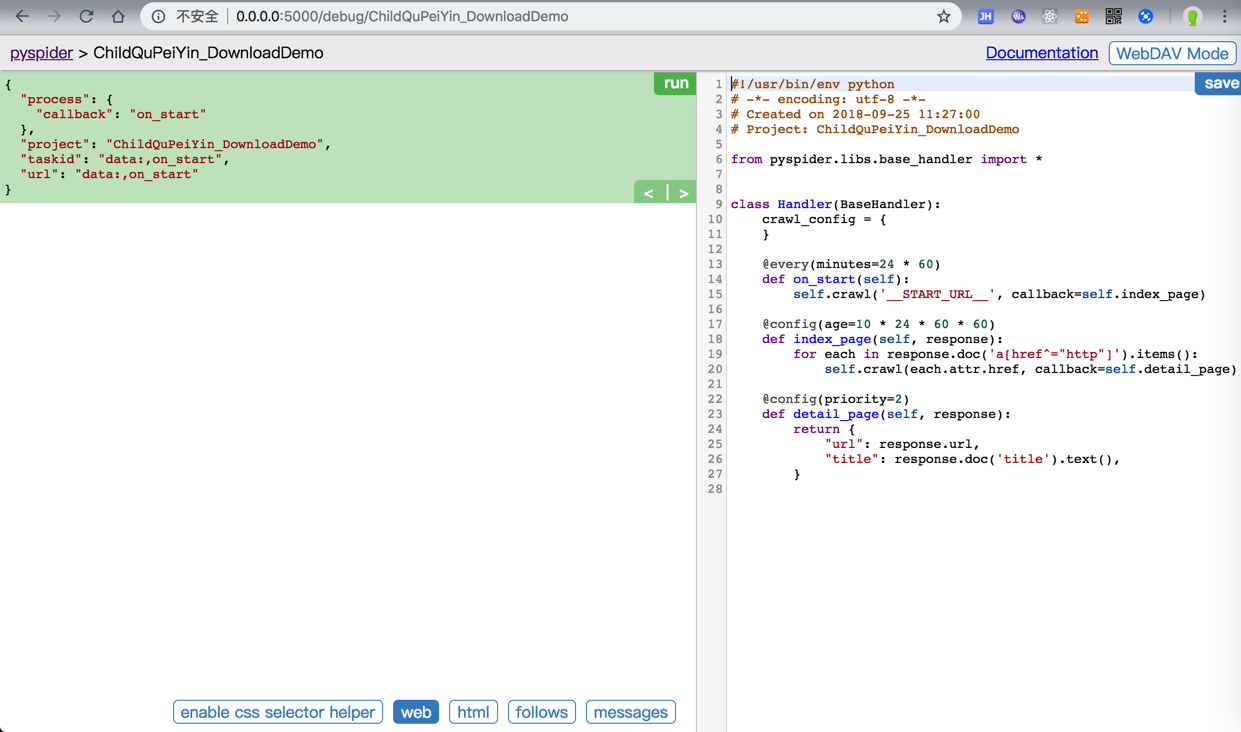The width and height of the screenshot is (1241, 732).
Task: Go back with the browser back arrow
Action: point(22,16)
